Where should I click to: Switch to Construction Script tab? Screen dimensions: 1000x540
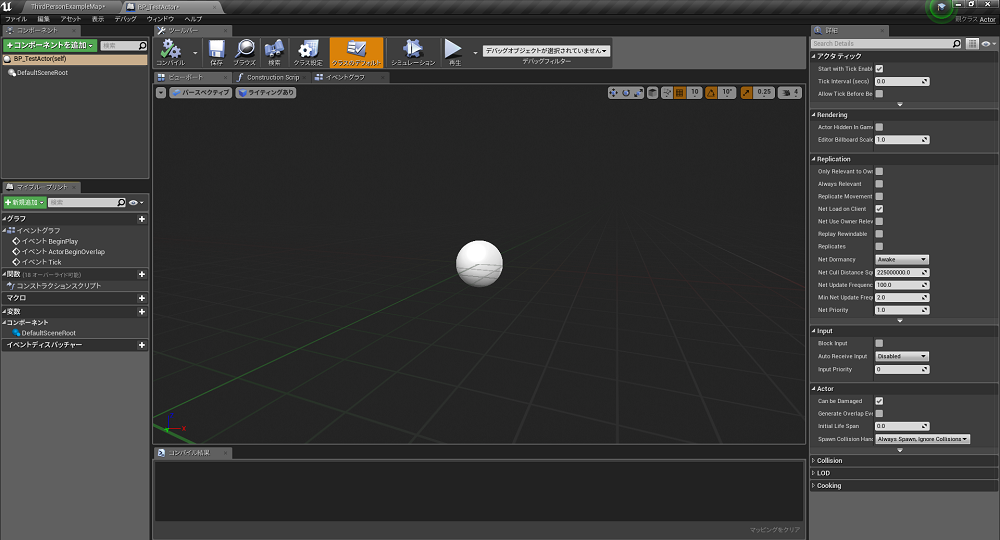[272, 77]
